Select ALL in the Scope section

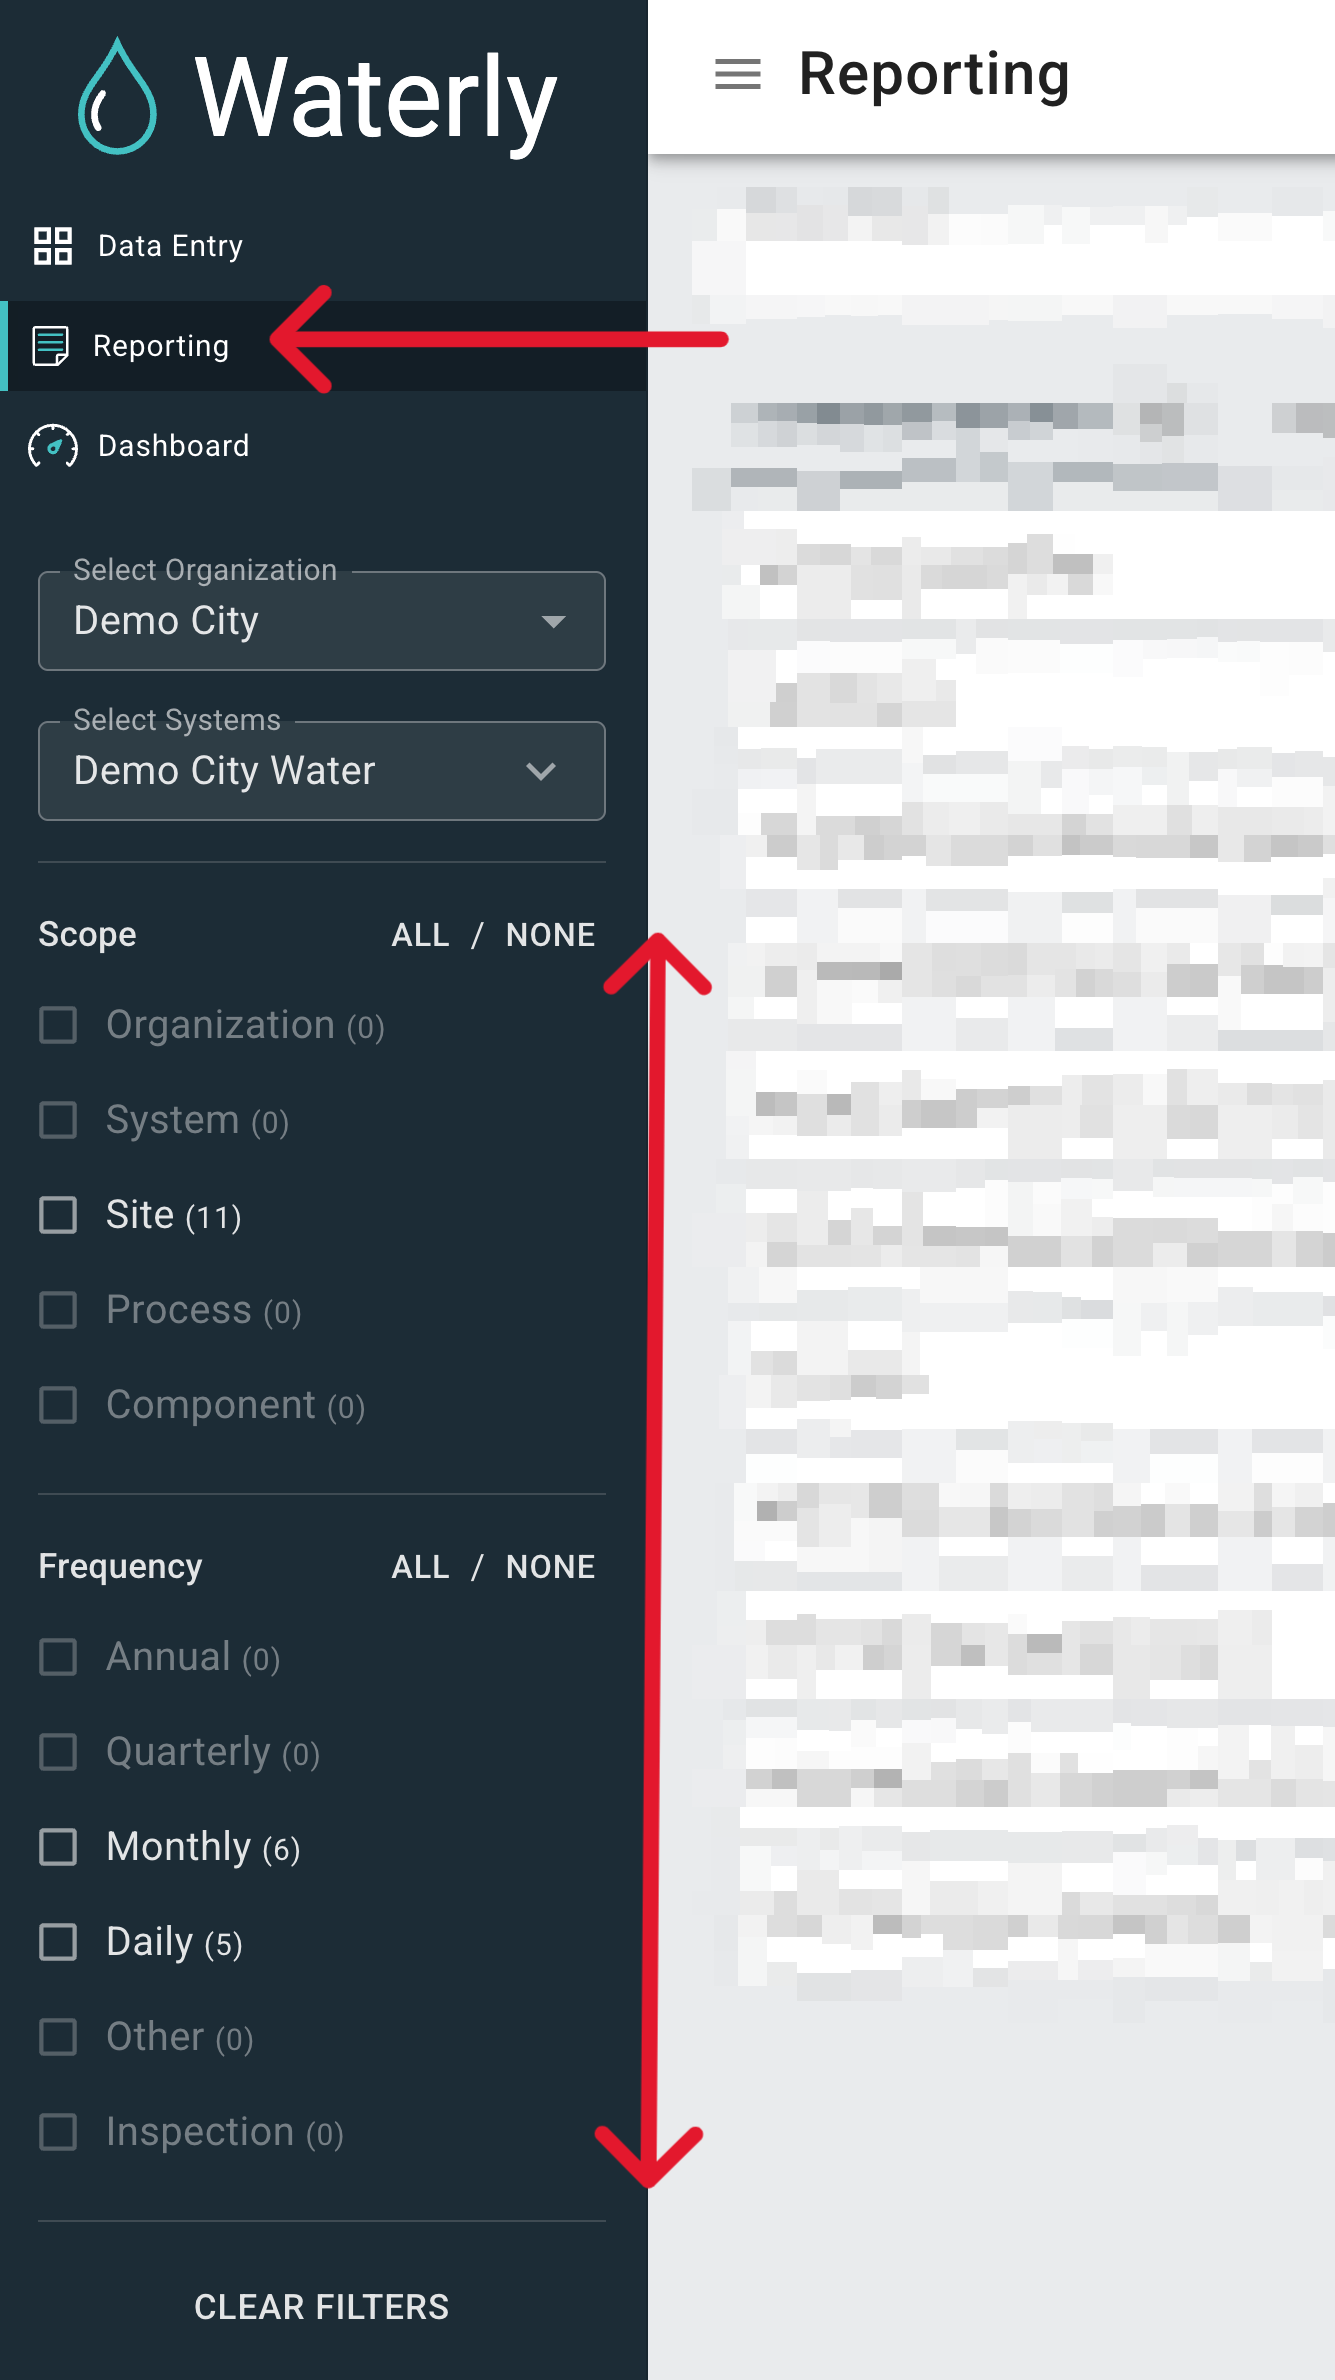coord(421,935)
